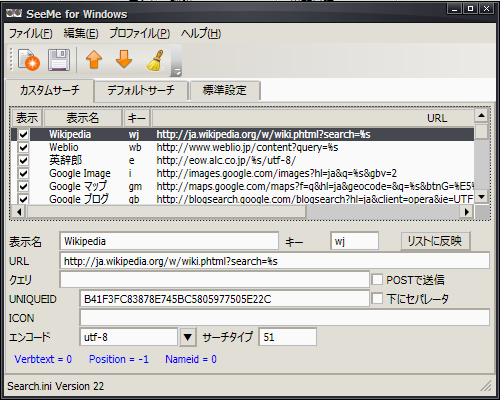Image resolution: width=500 pixels, height=400 pixels.
Task: Toggle the 英辞郎 row checkbox
Action: pyautogui.click(x=23, y=160)
